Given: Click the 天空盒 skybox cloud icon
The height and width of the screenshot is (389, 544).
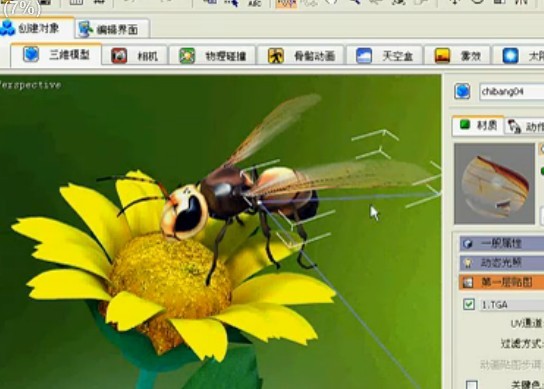Looking at the screenshot, I should click(364, 56).
